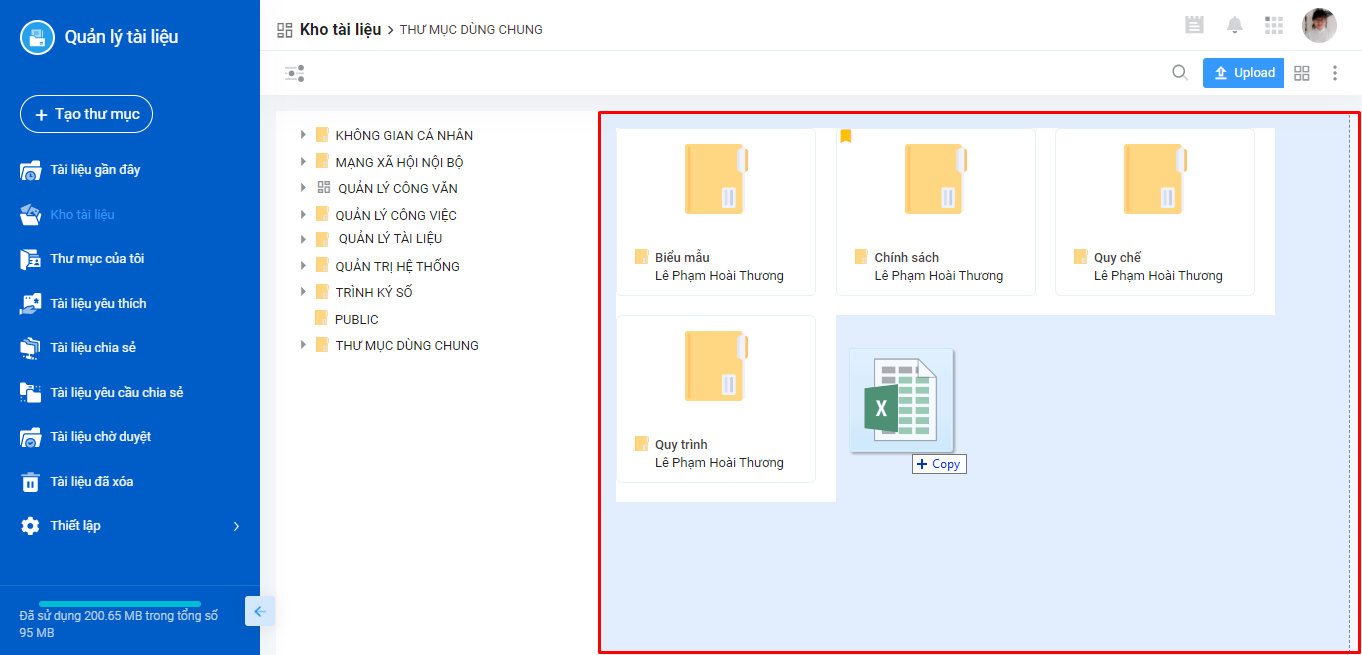Click the grid icon beside Kho tài liệu
The width and height of the screenshot is (1362, 655).
pos(285,30)
